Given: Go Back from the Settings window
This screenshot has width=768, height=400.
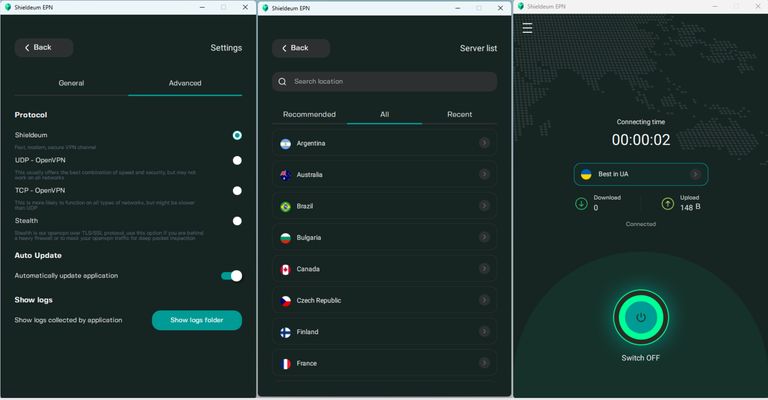Looking at the screenshot, I should [44, 47].
